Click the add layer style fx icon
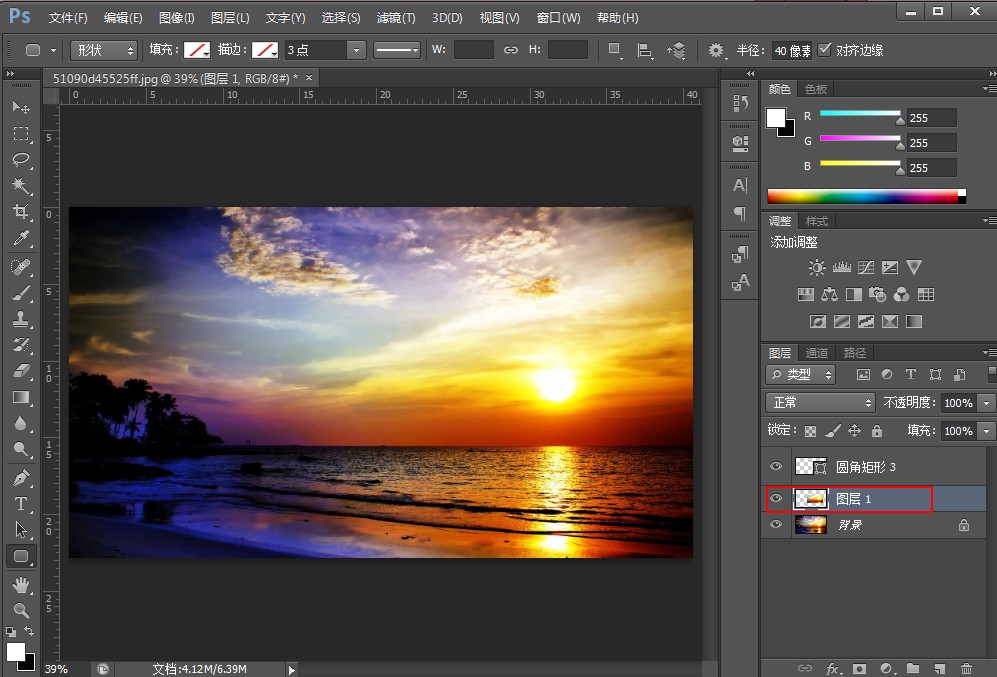 [x=834, y=668]
